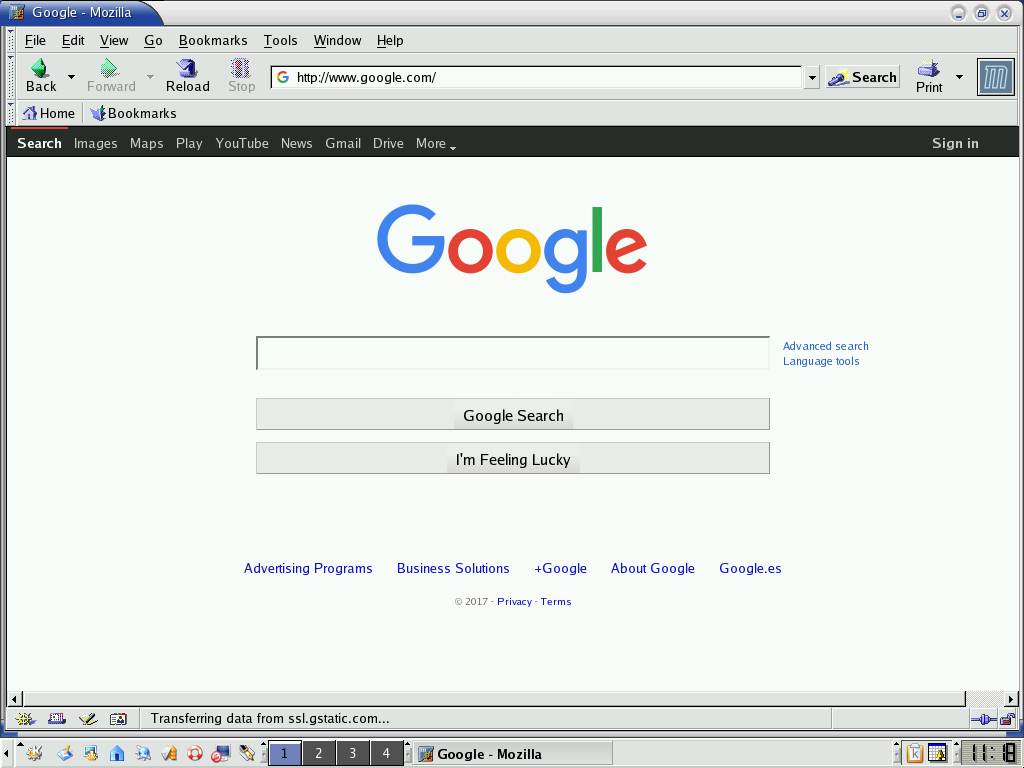Screen dimensions: 1024x768
Task: Launch the fountain pen panel icon
Action: pos(247,754)
